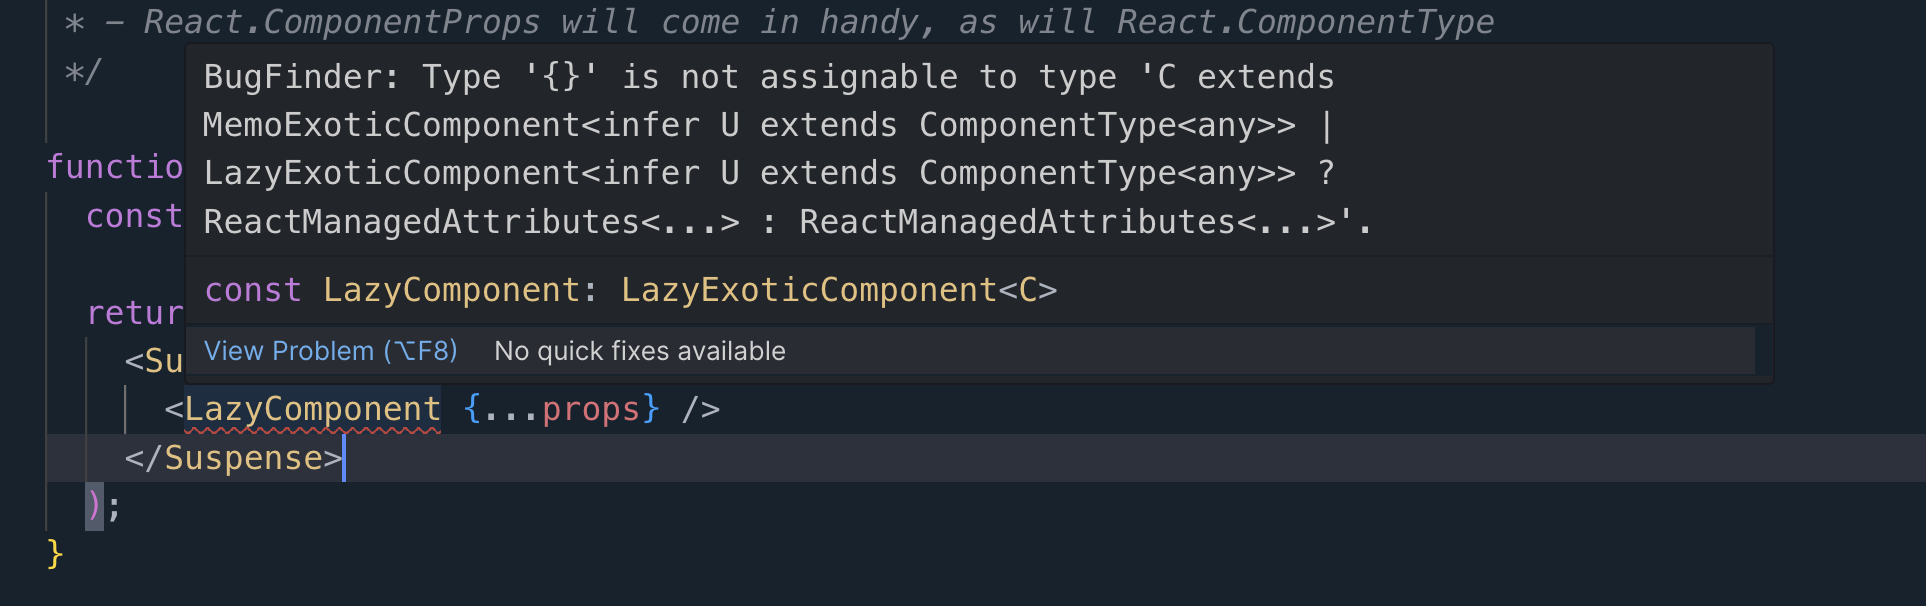Click the BugFinder error message first line
1926x606 pixels.
pos(769,77)
